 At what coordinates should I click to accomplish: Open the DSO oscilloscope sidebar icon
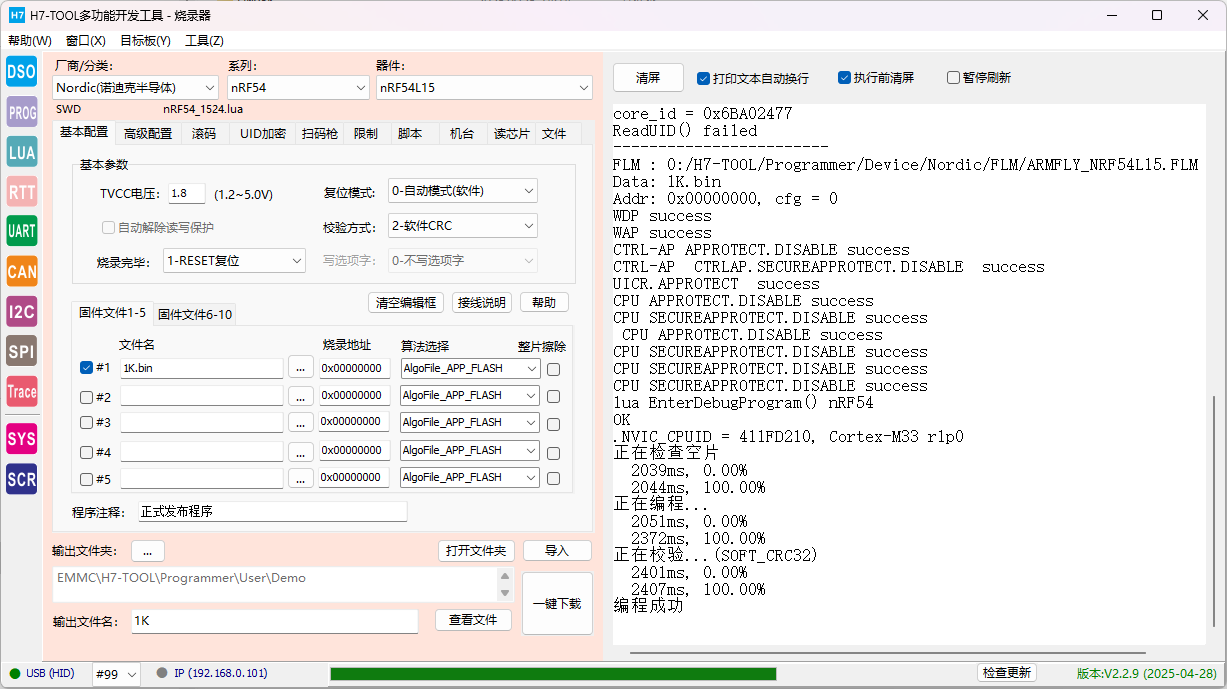point(22,71)
